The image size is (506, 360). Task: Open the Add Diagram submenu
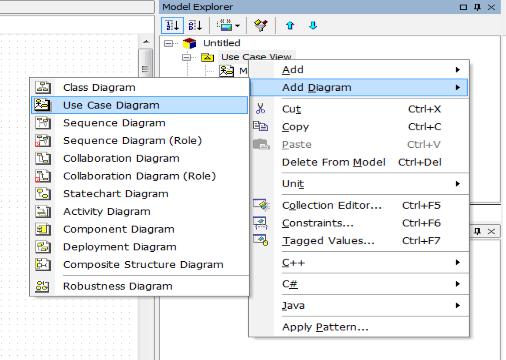(359, 87)
